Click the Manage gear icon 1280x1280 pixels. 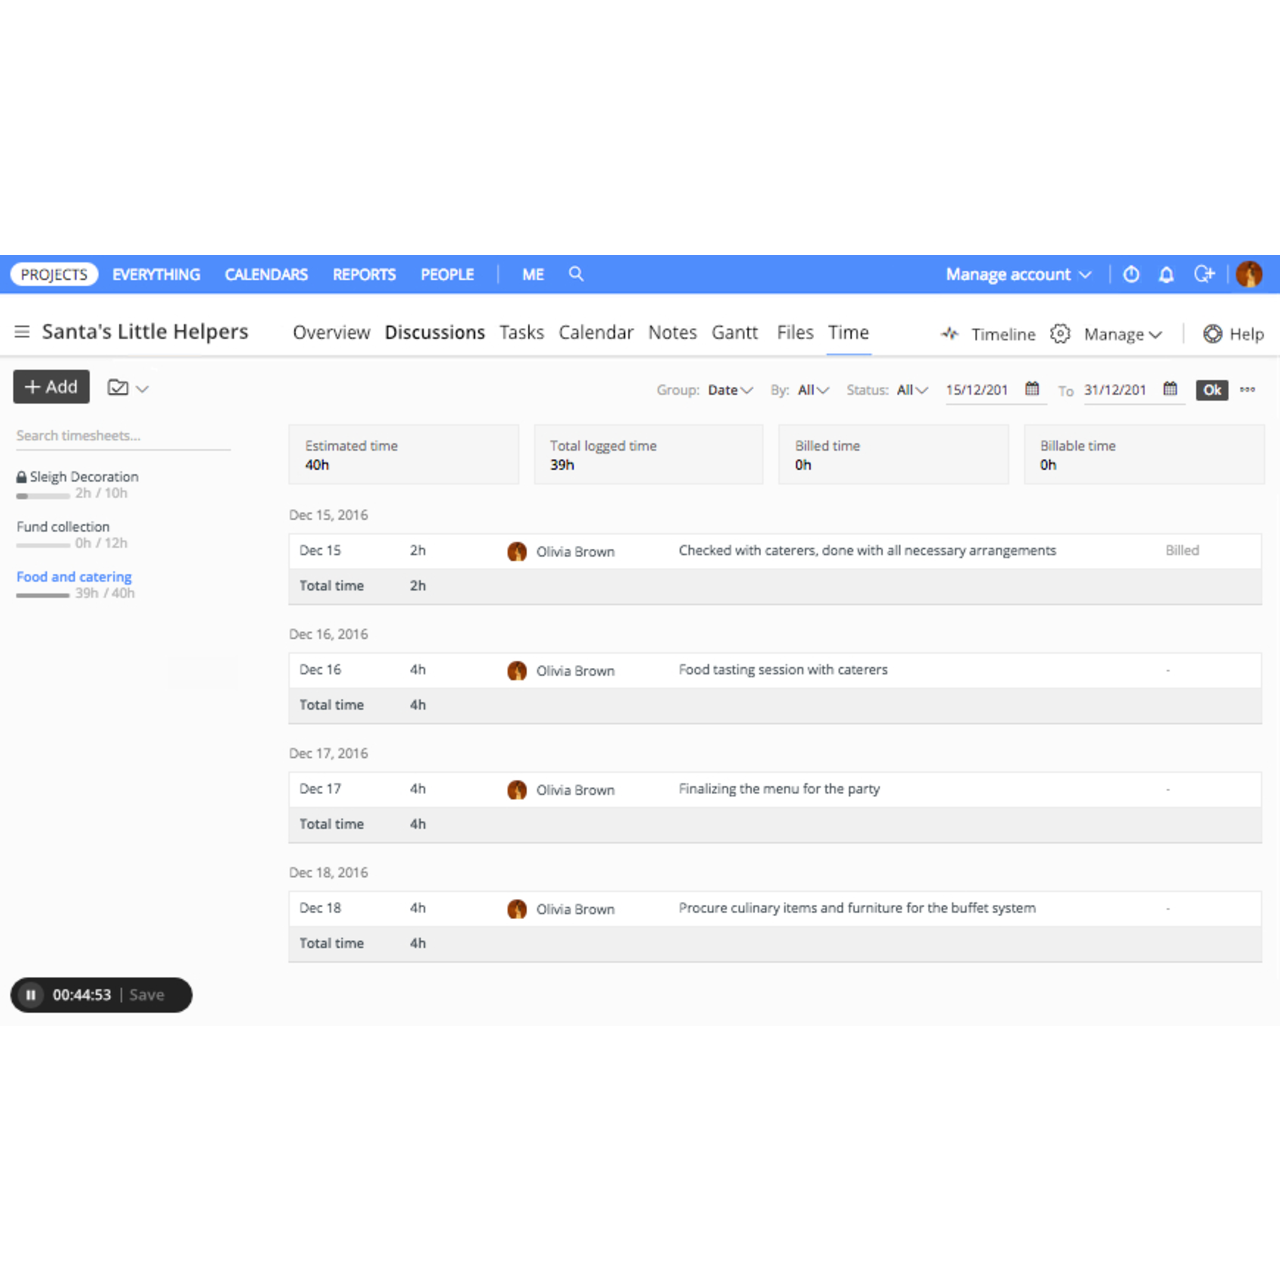click(x=1060, y=333)
